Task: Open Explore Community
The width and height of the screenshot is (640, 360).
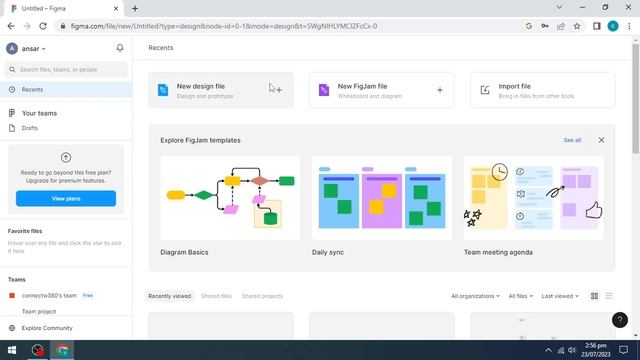Action: [x=47, y=328]
